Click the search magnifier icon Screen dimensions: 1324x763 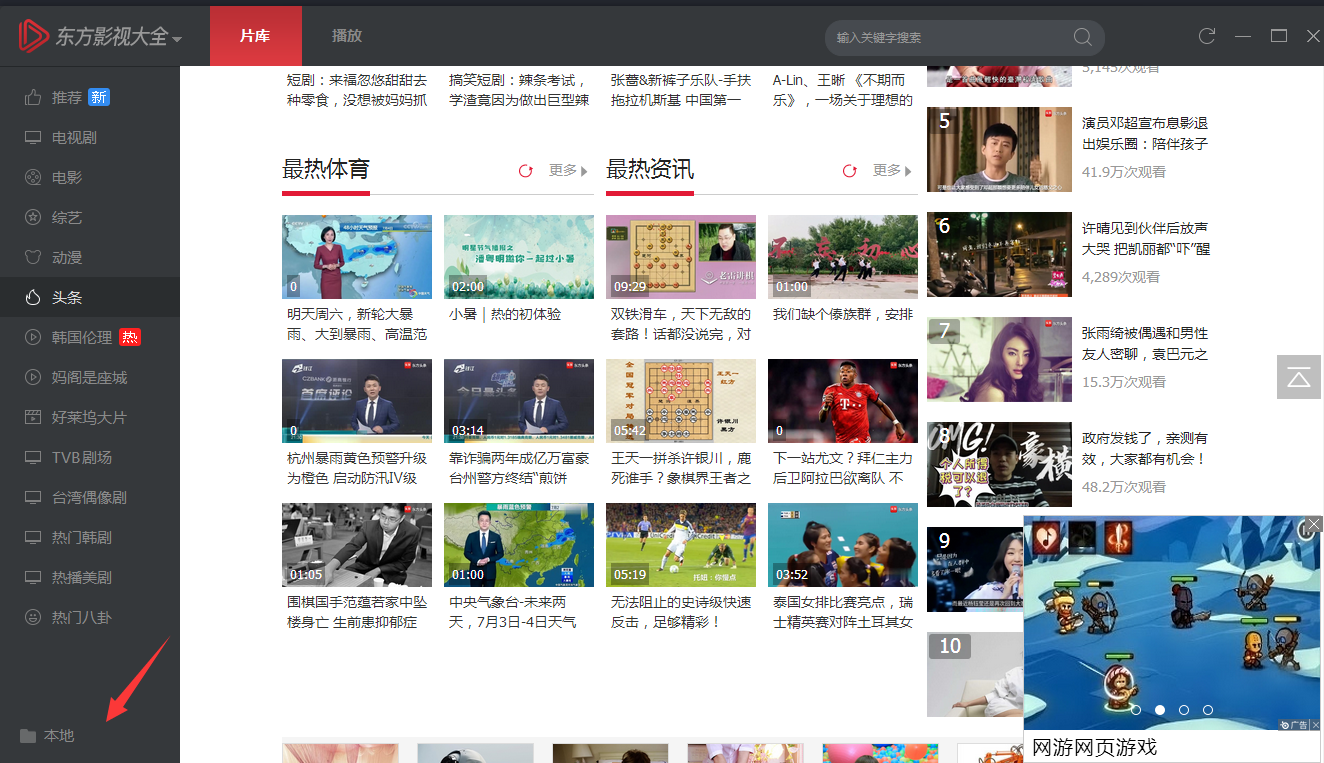point(1082,37)
